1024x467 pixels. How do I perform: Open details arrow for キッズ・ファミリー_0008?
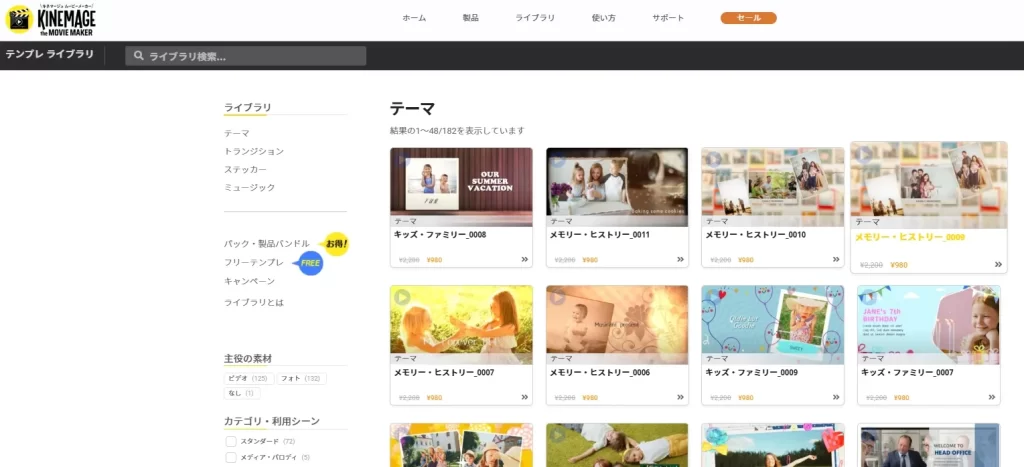click(x=524, y=259)
